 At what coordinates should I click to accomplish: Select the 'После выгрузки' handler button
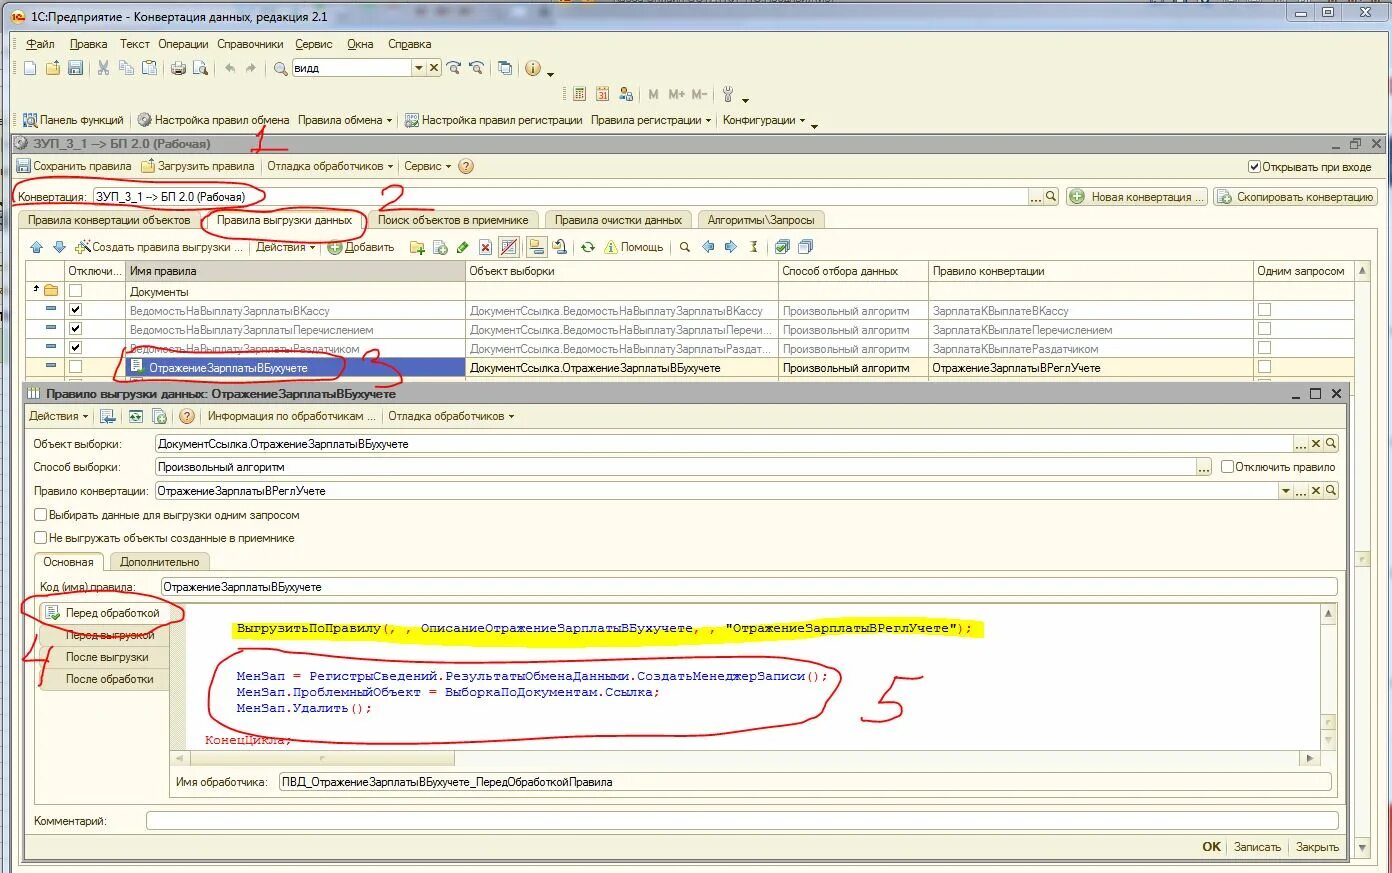(106, 657)
